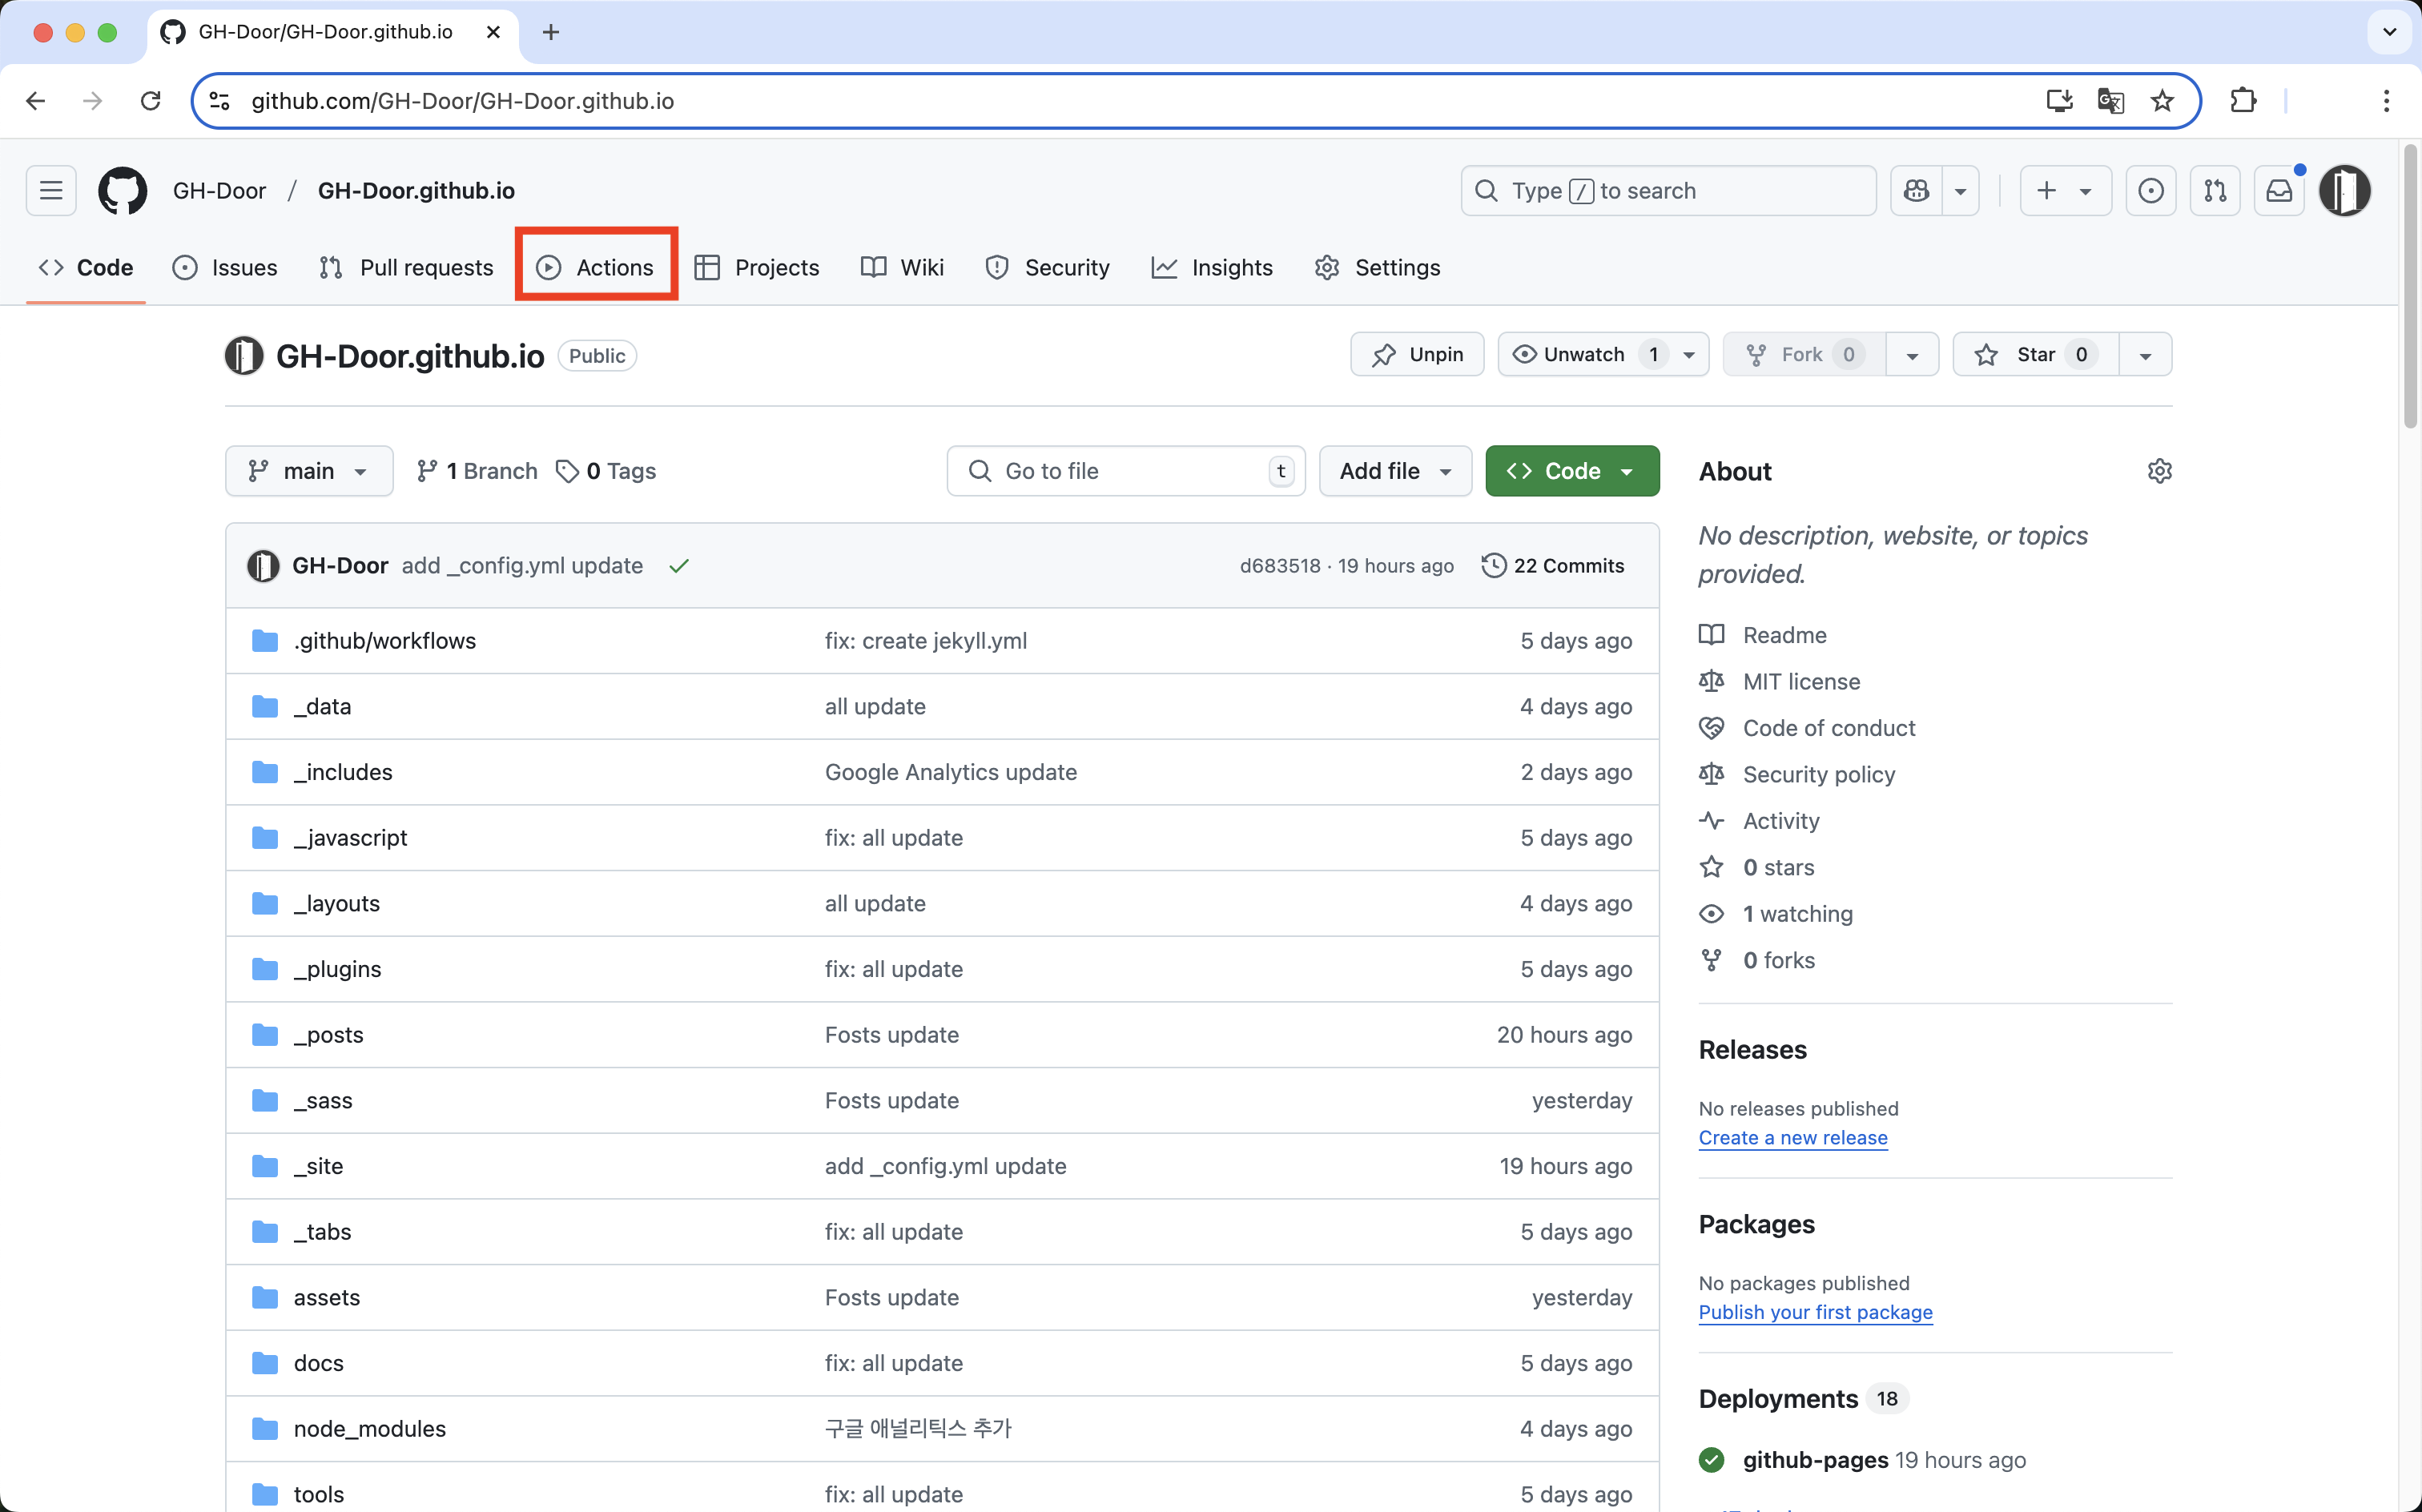Open the browser Translate icon

[2111, 101]
